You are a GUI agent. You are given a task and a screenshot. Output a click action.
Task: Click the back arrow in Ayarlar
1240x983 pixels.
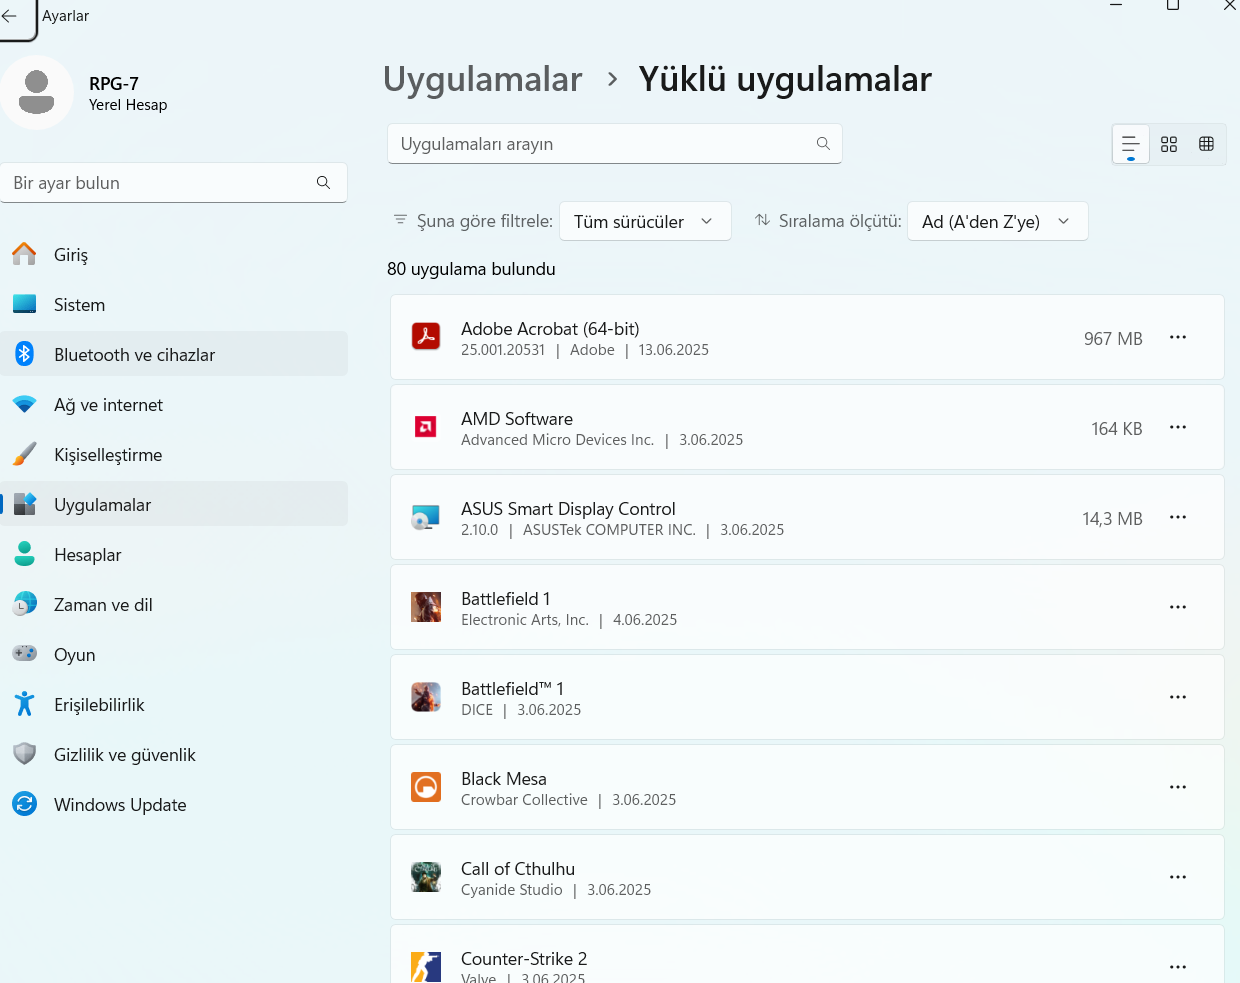click(10, 17)
